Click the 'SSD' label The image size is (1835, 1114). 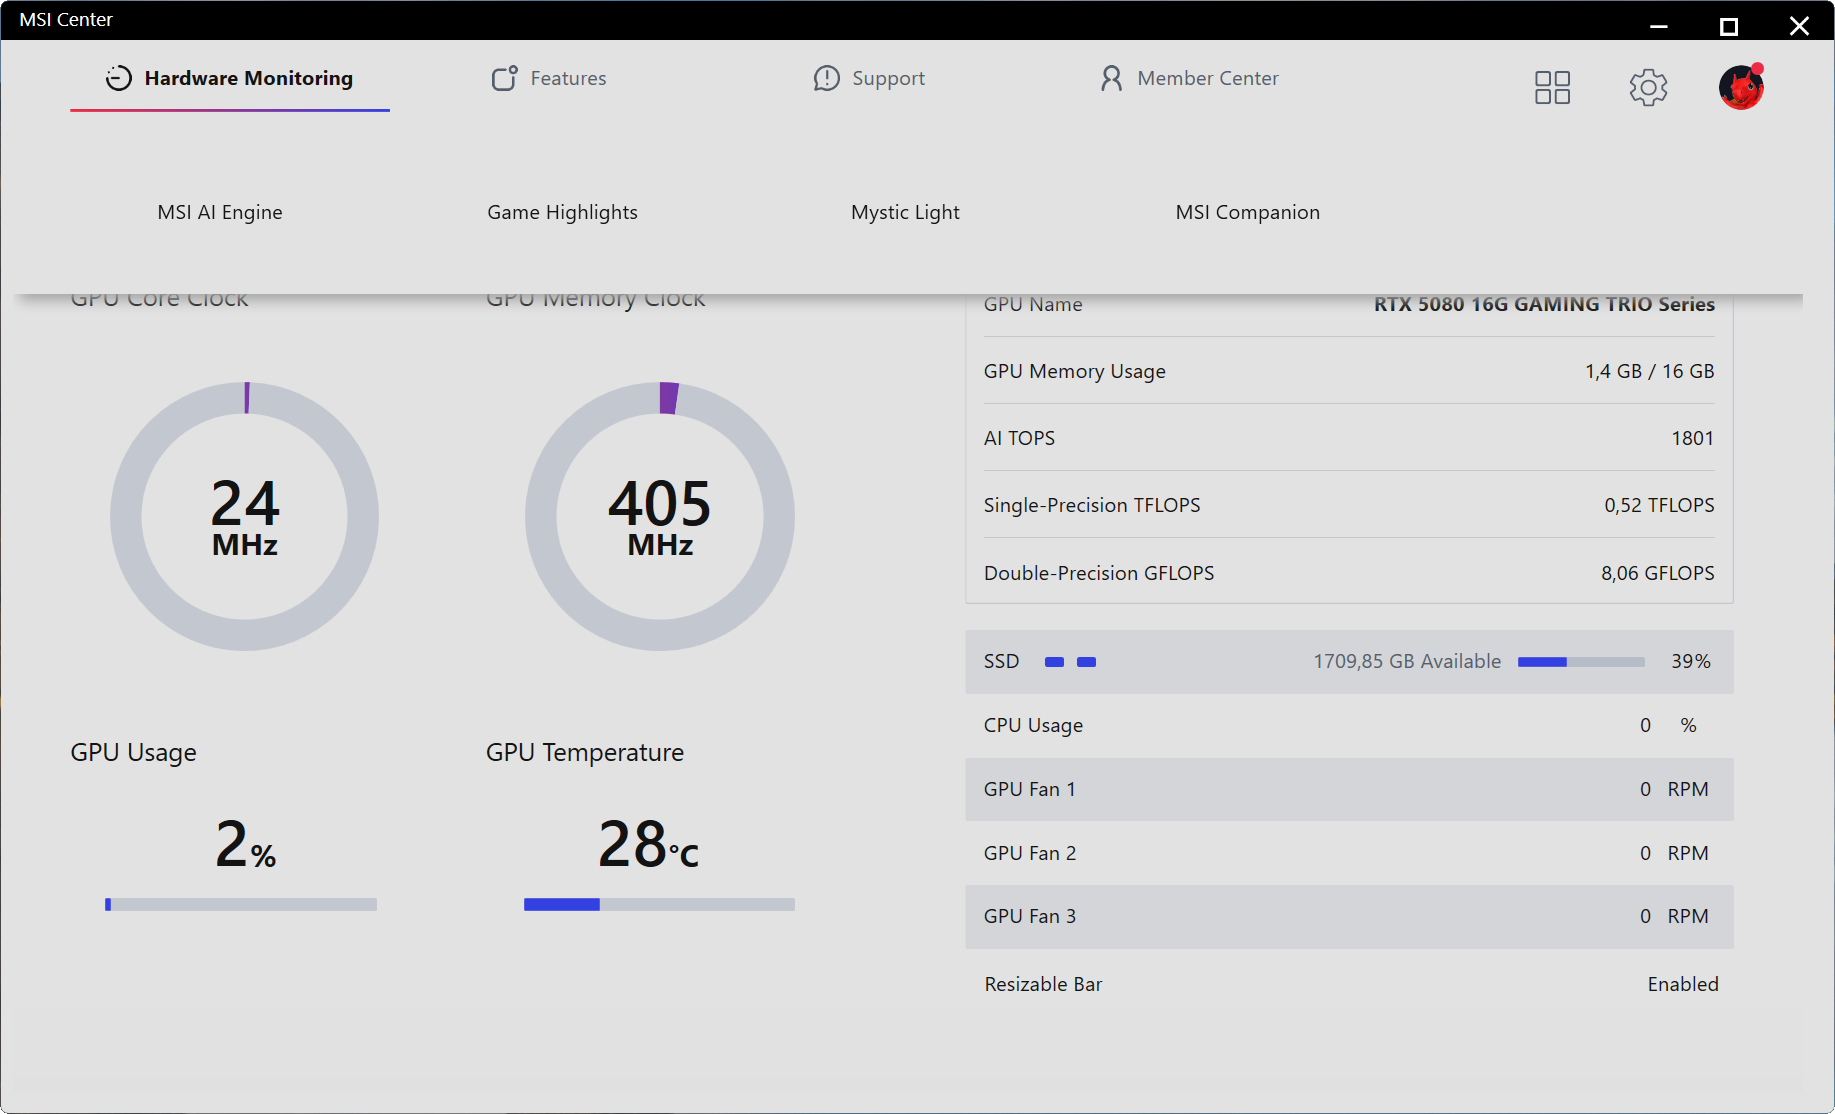tap(1001, 661)
